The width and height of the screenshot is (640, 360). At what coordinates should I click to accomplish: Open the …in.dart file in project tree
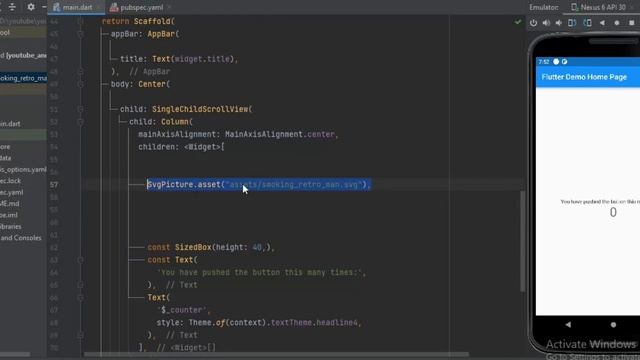[10, 124]
